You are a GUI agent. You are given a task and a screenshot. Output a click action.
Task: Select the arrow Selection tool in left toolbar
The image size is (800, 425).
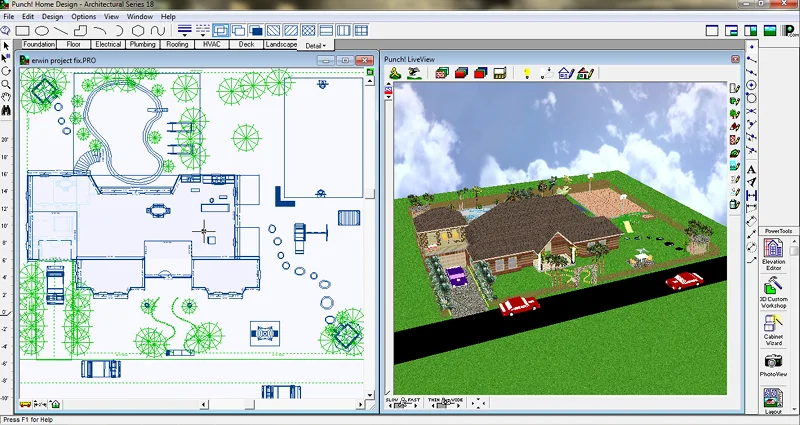pyautogui.click(x=6, y=46)
